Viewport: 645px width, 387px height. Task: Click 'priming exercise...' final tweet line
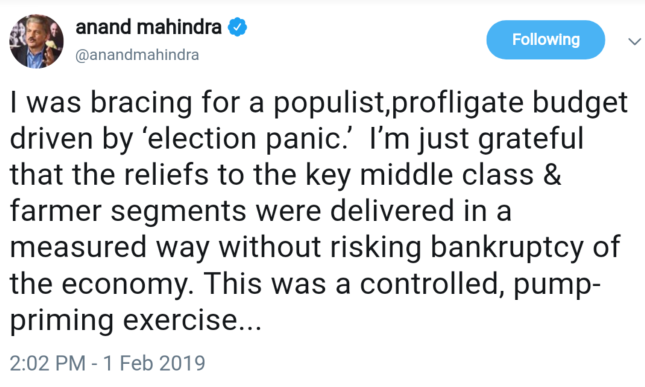pos(135,321)
